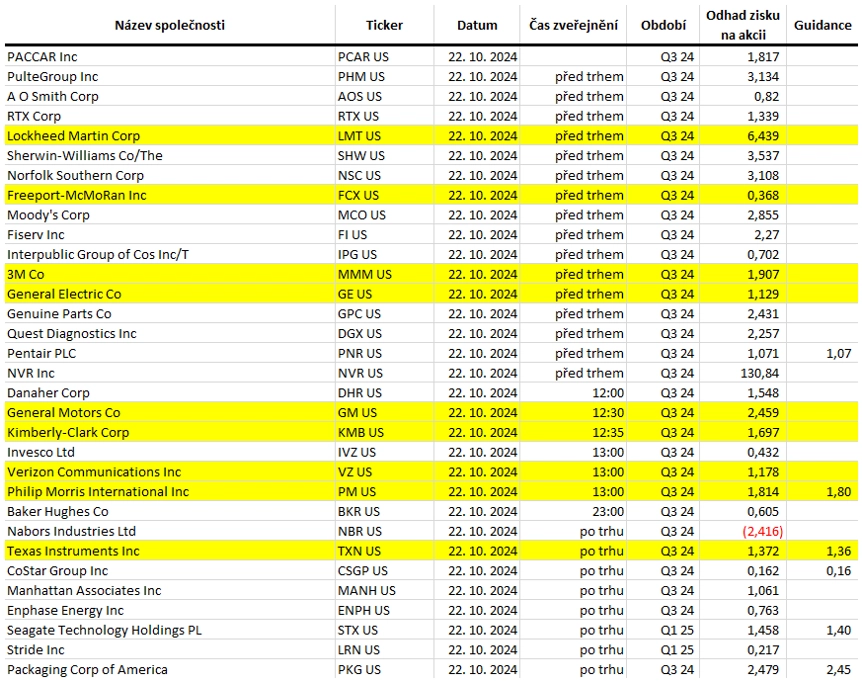Select the Kimberly-Clark 12:35 time cell
862x683 pixels.
(573, 432)
